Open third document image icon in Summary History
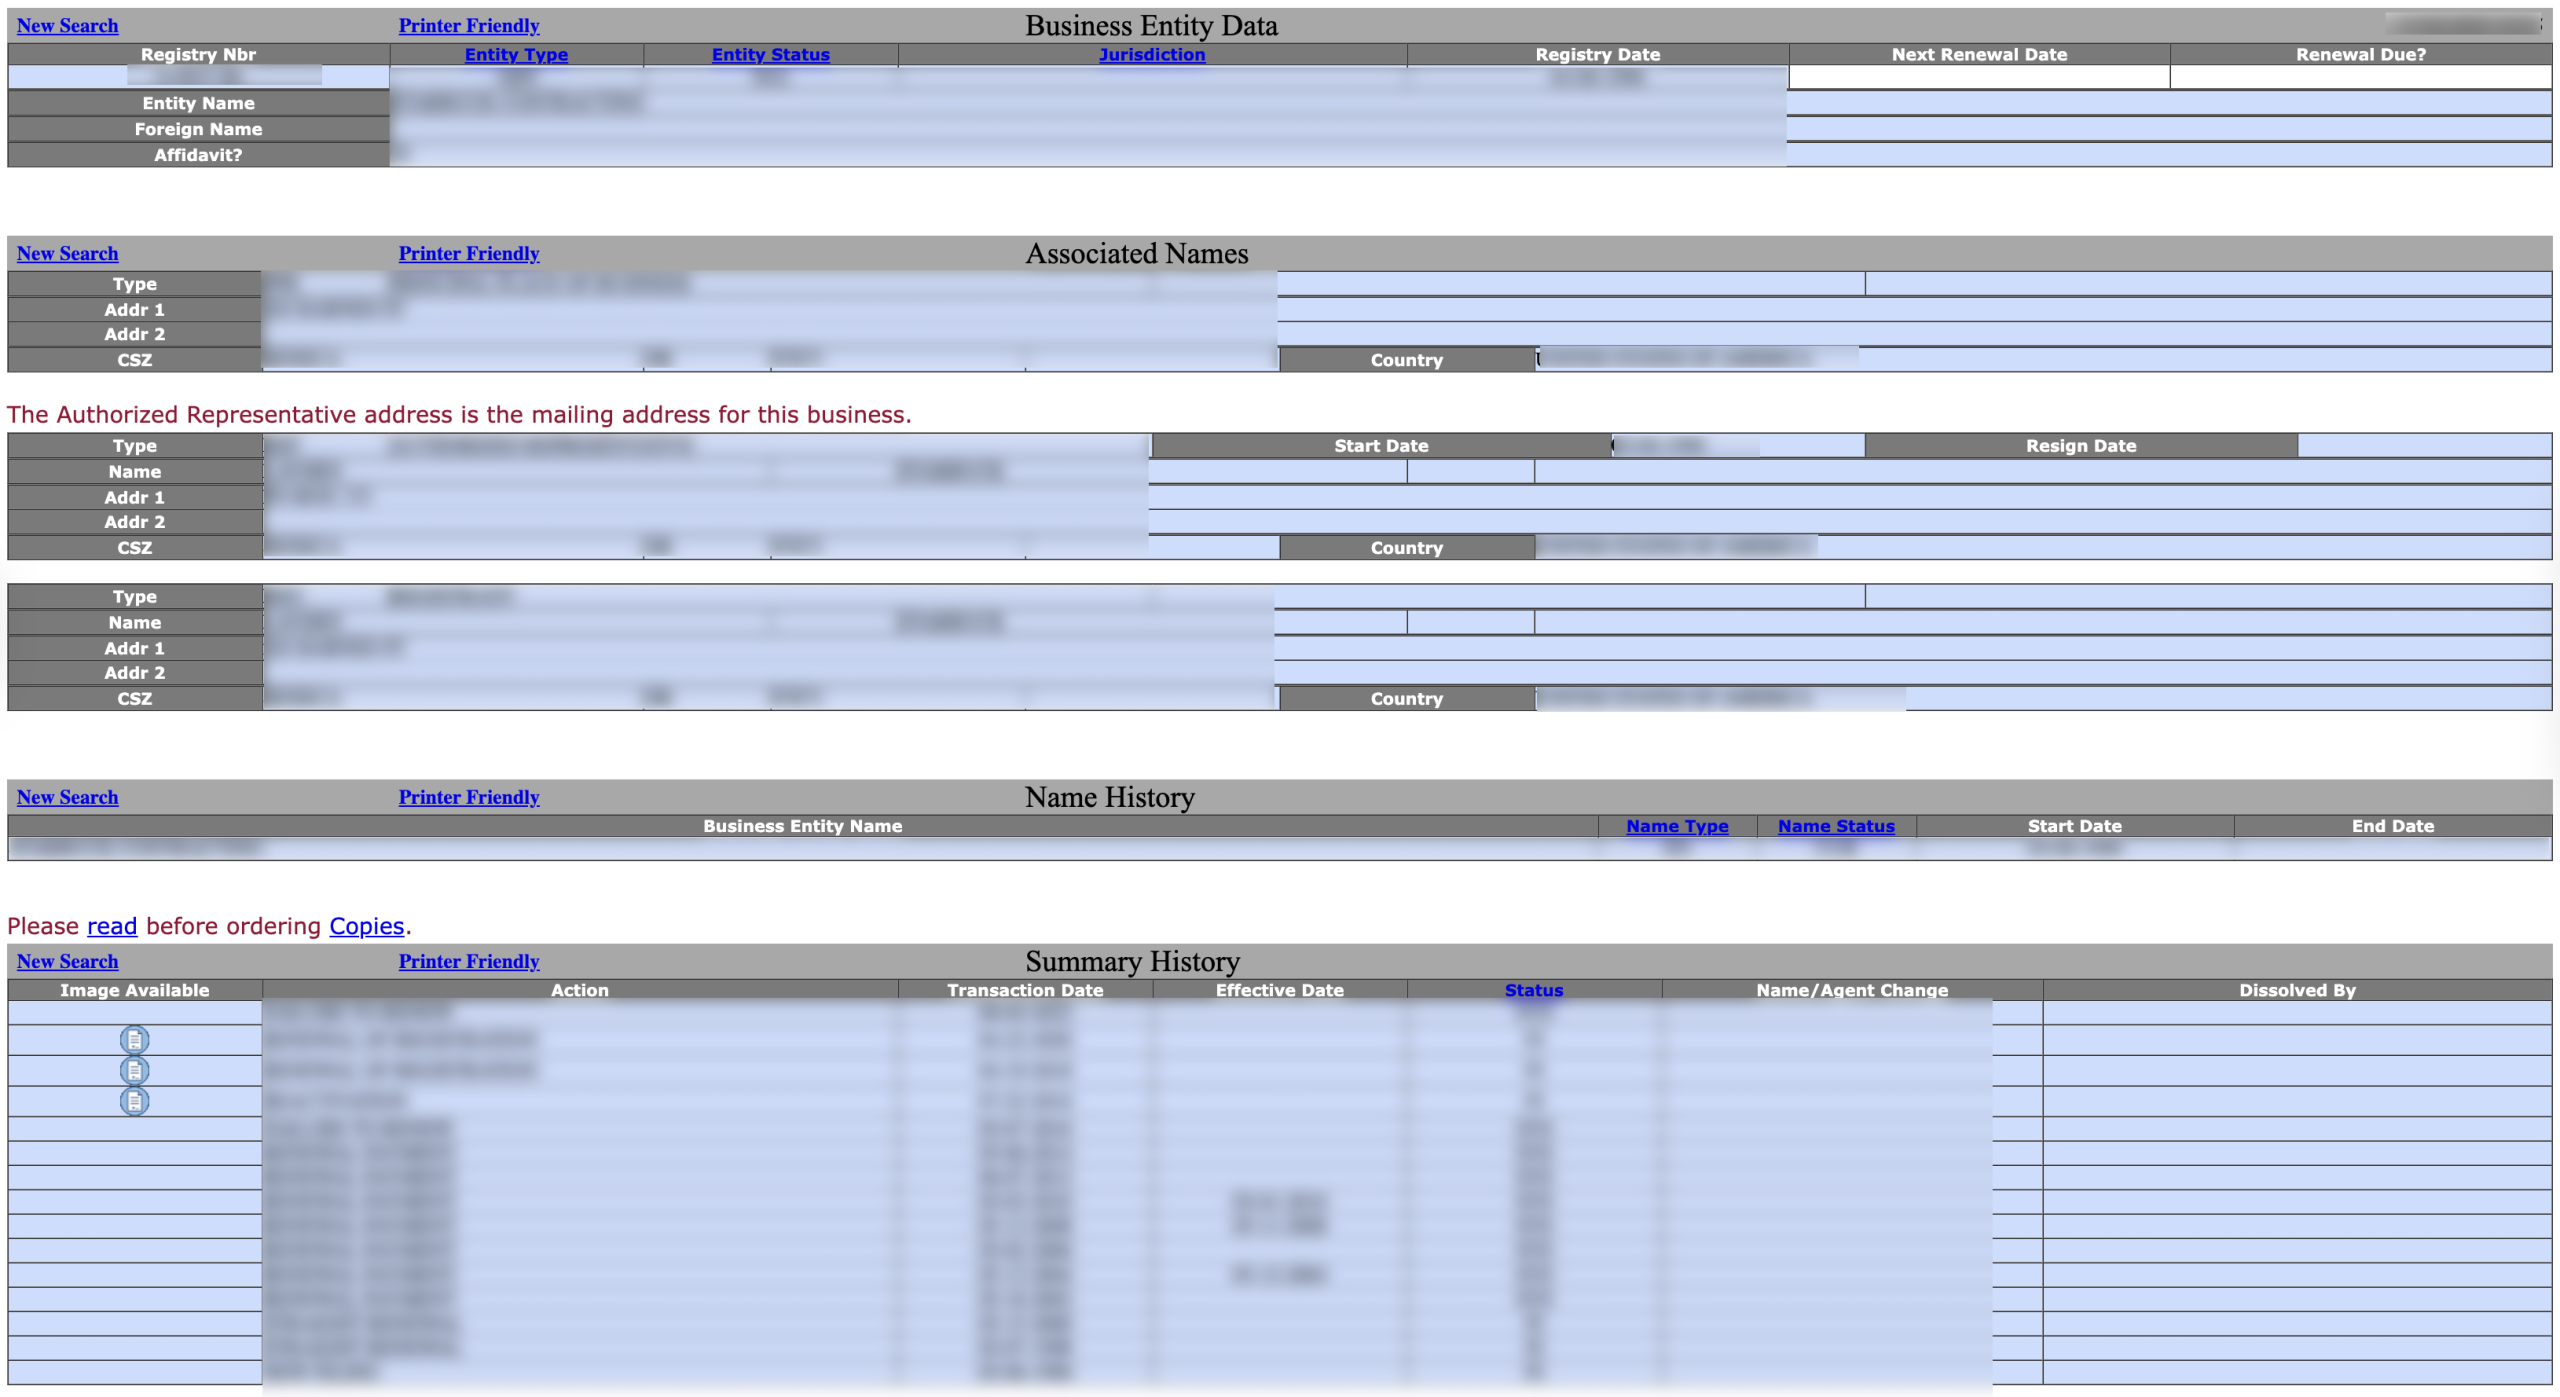 click(134, 1101)
